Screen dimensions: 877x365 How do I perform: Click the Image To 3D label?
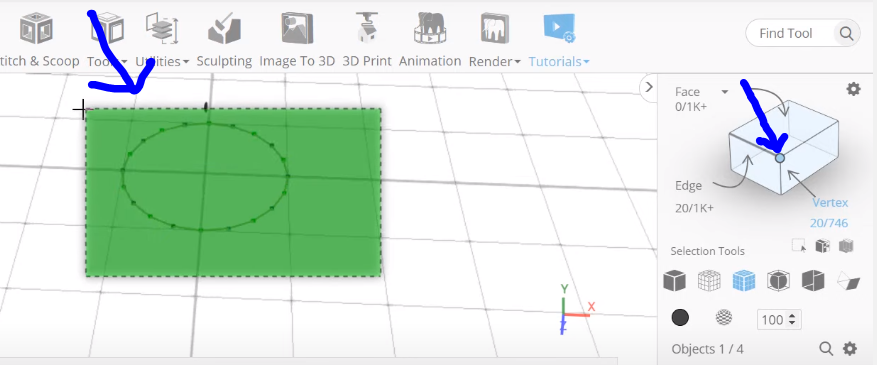[297, 61]
